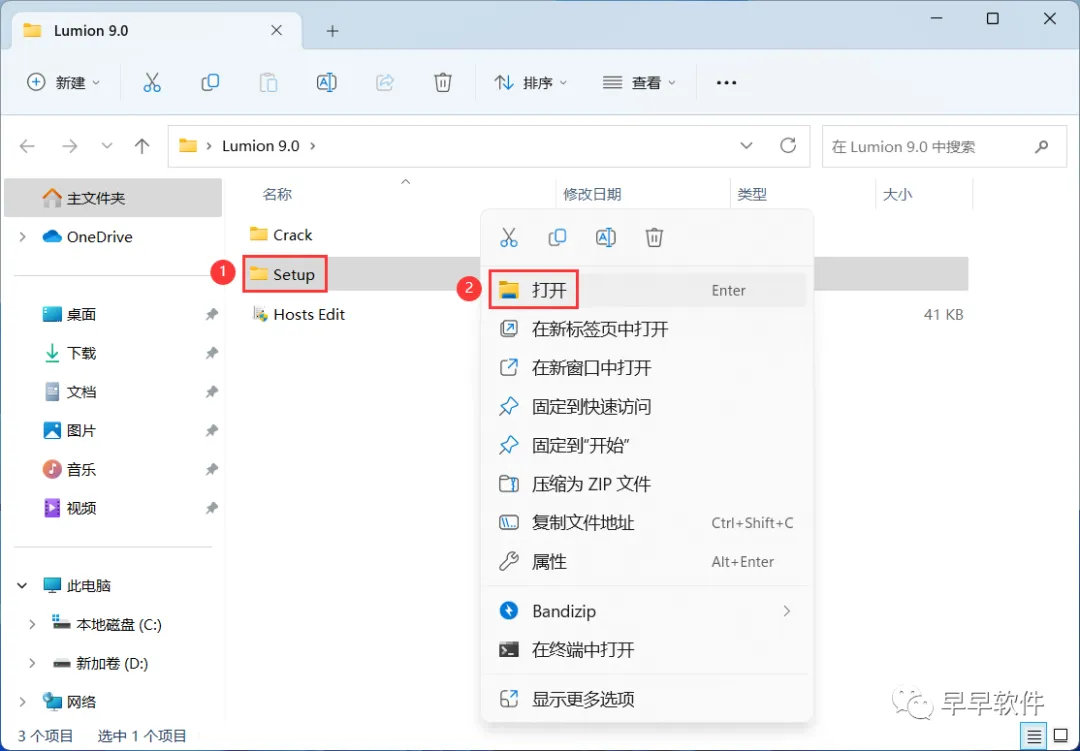Viewport: 1080px width, 751px height.
Task: Unpin 音乐 using its pin icon
Action: click(211, 469)
